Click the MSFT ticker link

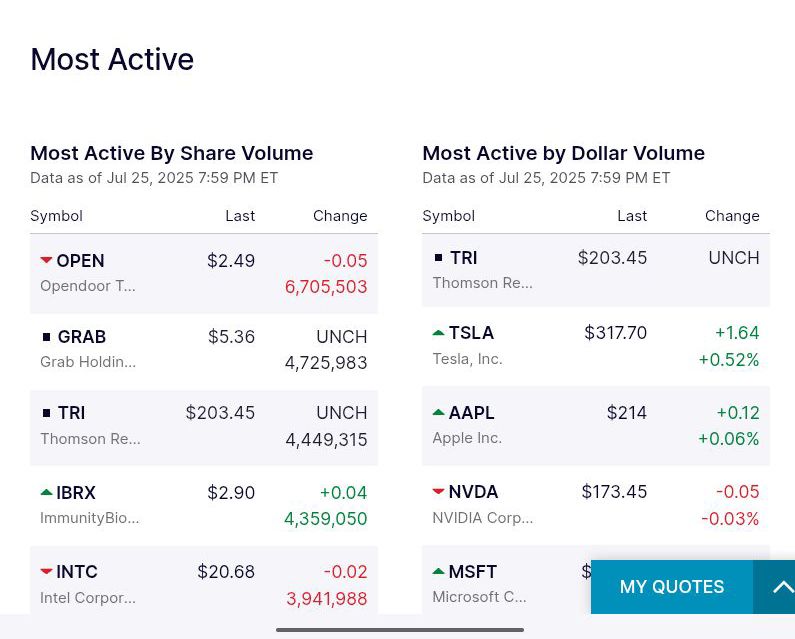click(472, 572)
